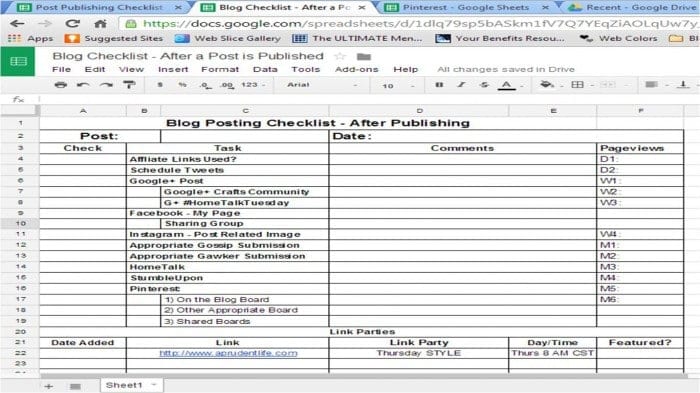Open the Edit menu
This screenshot has height=393, width=700.
pos(95,69)
